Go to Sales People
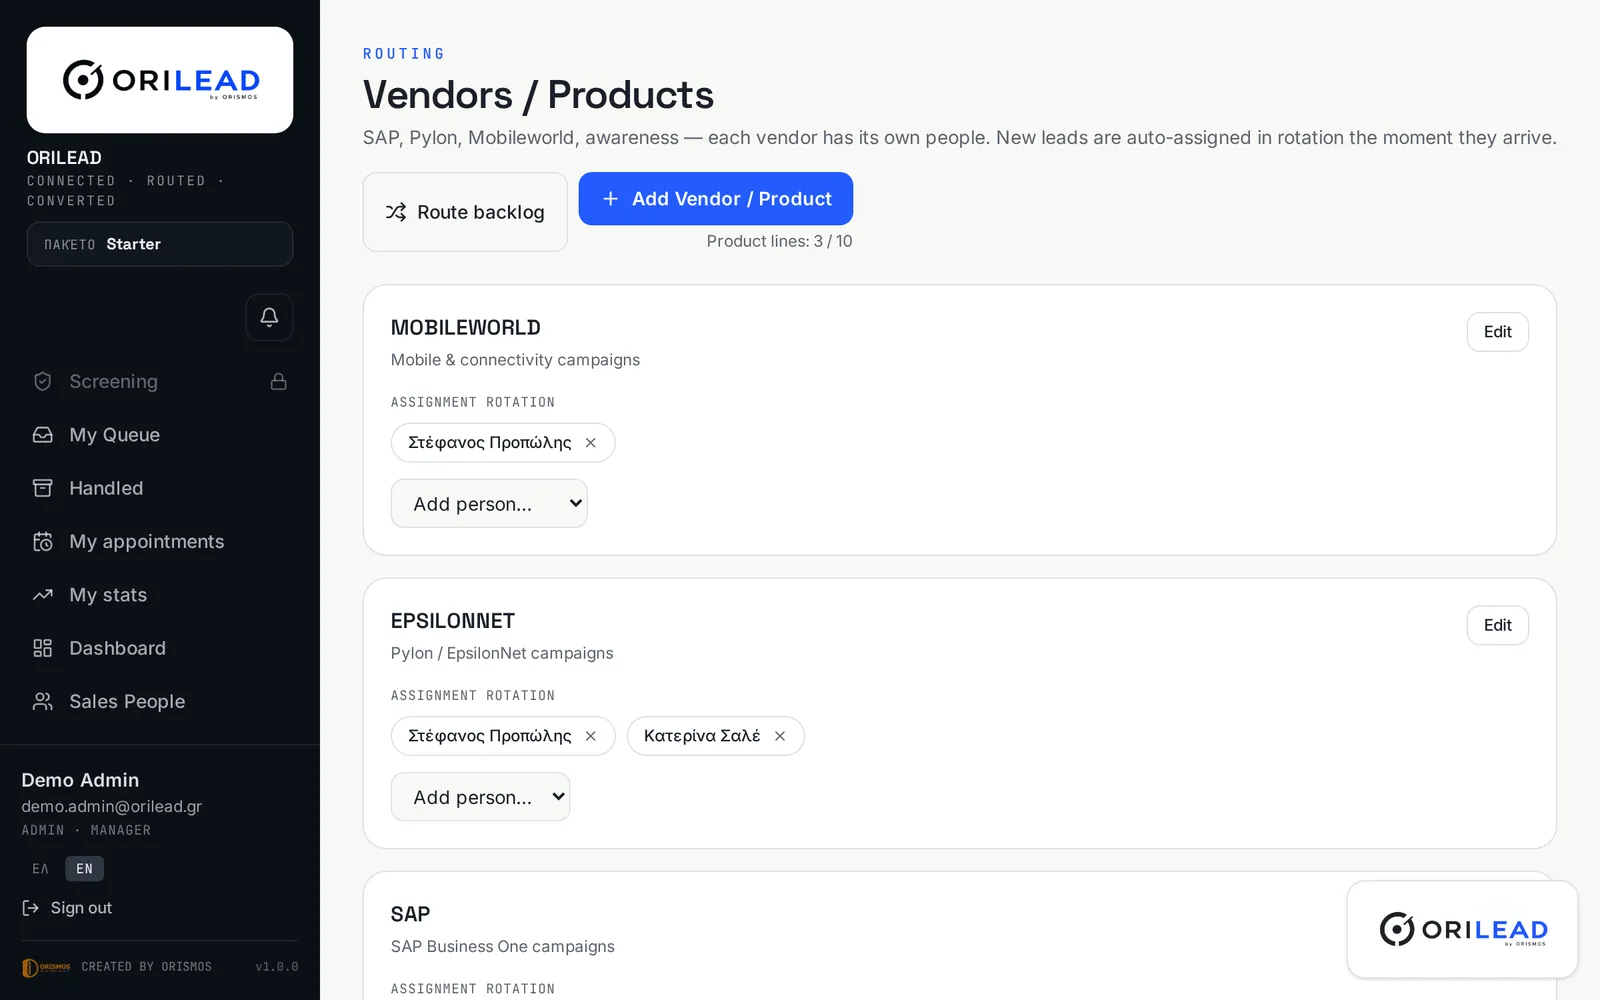Screen dimensions: 1600x1000 click(x=160, y=701)
